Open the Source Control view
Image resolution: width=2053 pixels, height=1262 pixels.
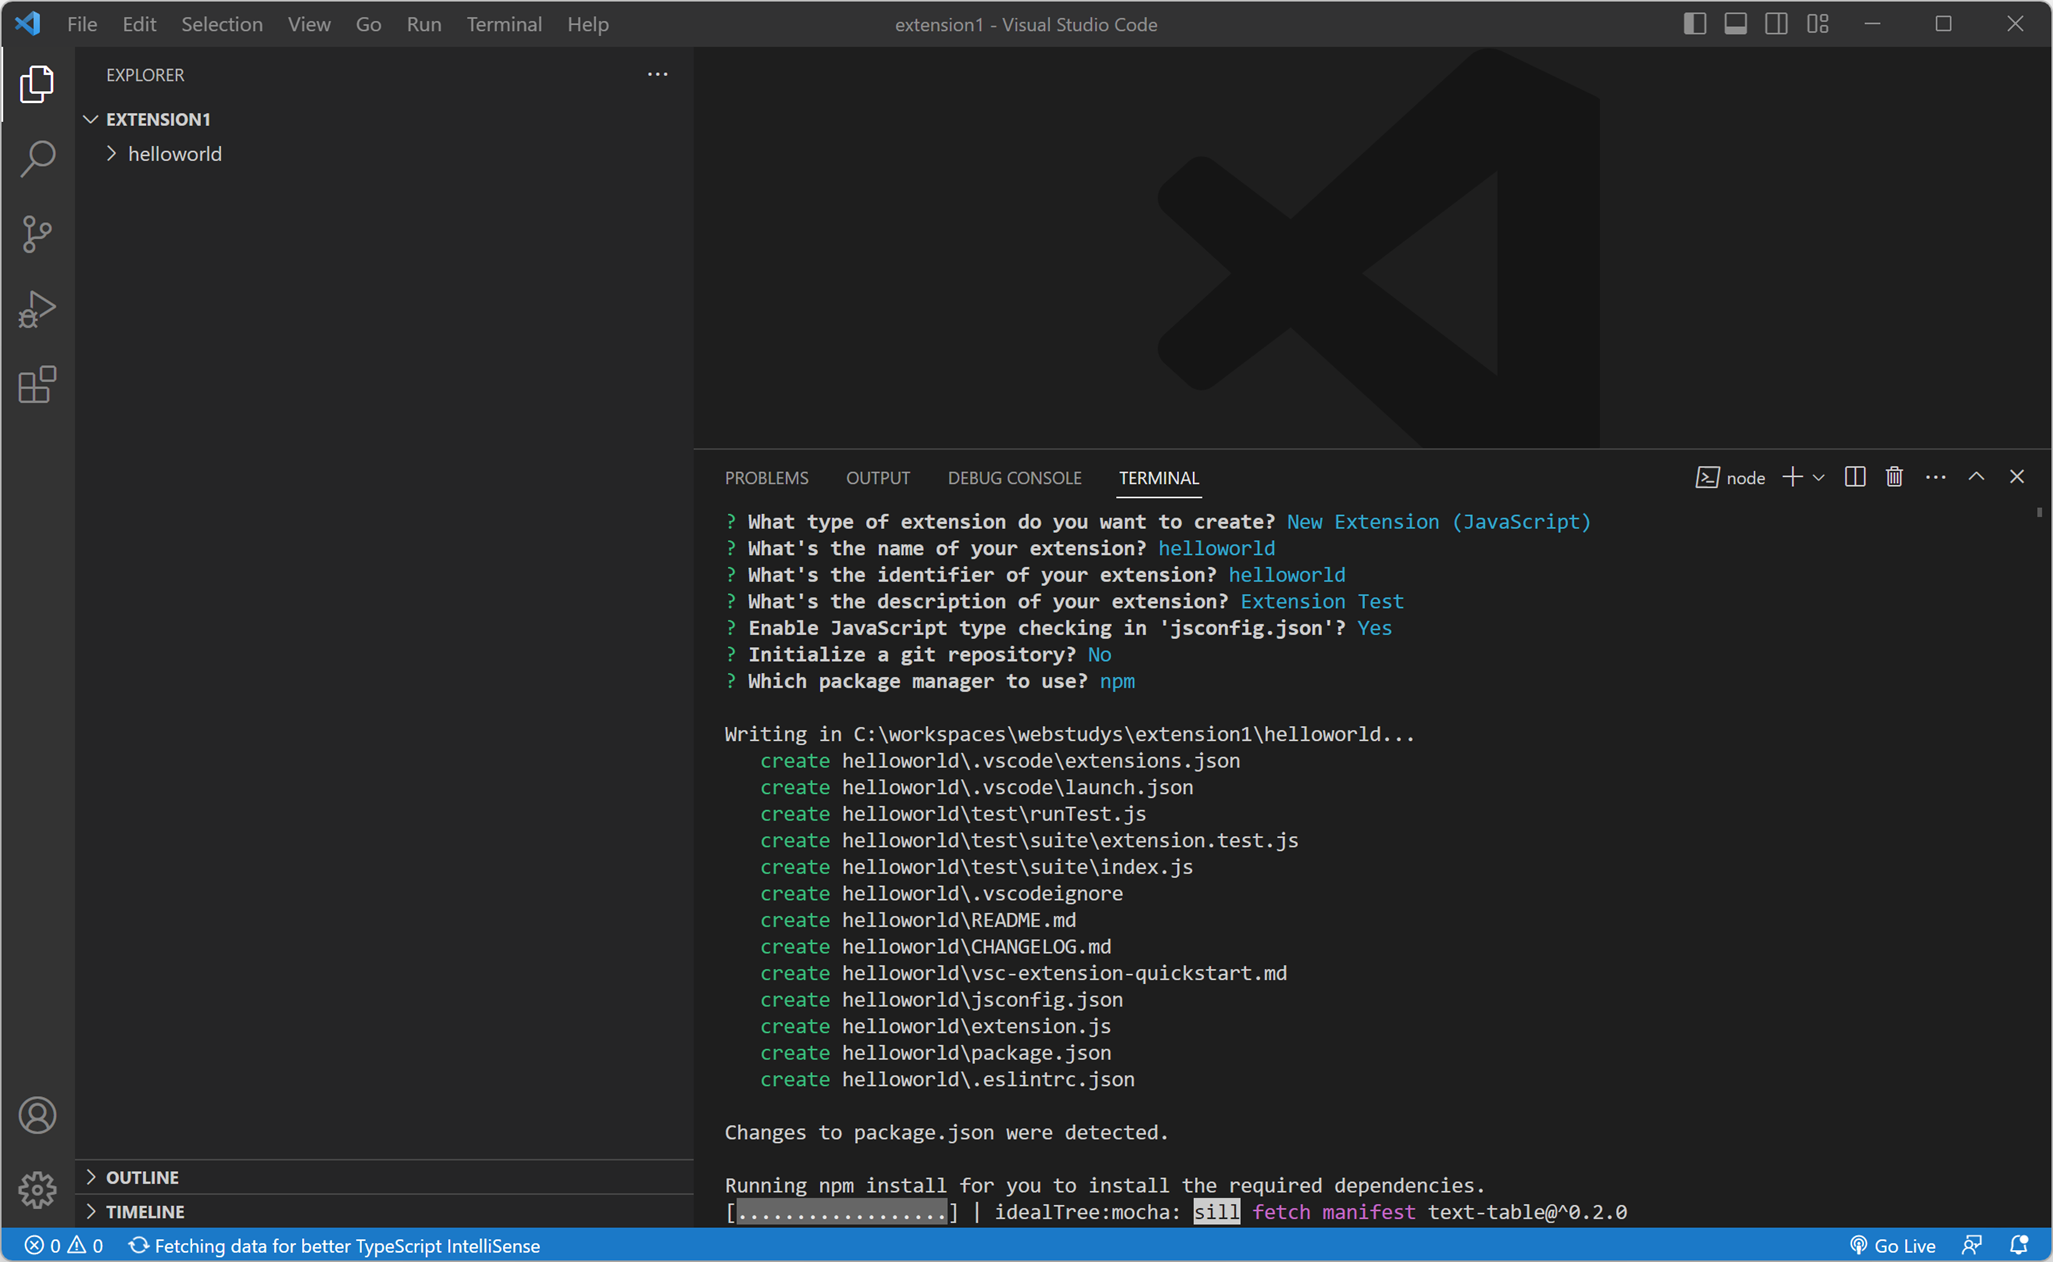(37, 234)
